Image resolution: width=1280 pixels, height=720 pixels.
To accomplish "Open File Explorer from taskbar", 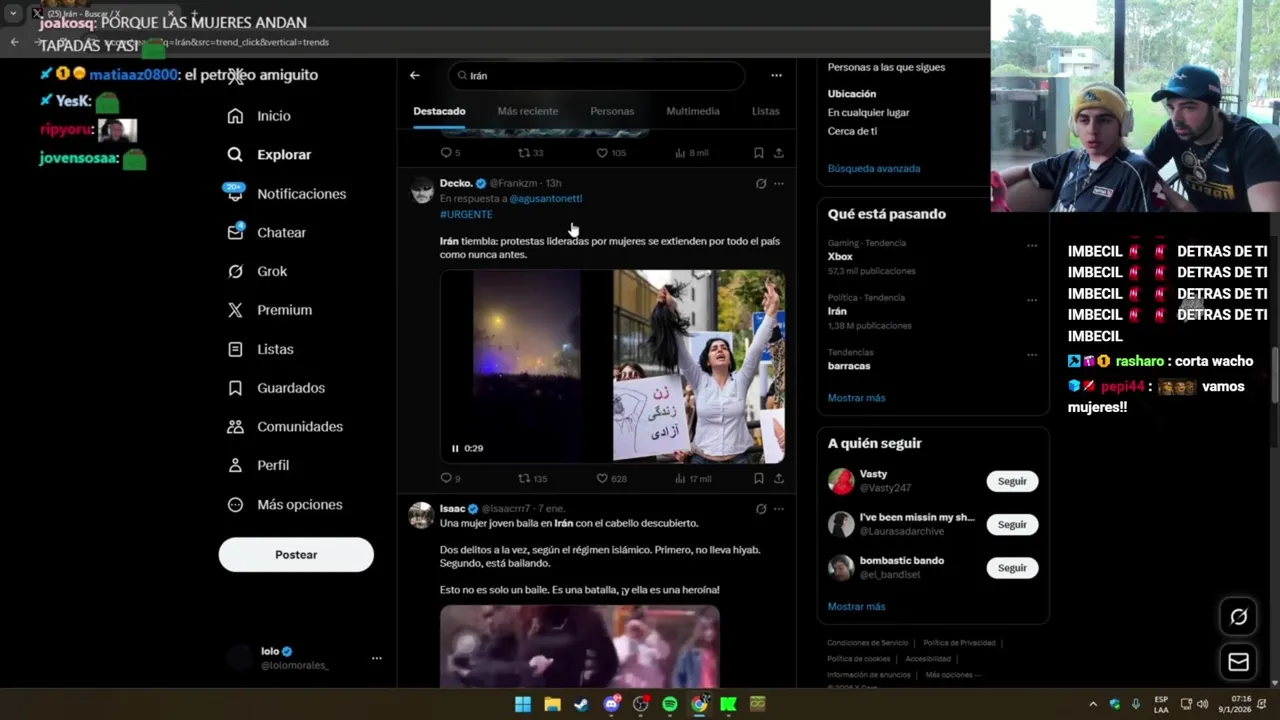I will pos(552,704).
